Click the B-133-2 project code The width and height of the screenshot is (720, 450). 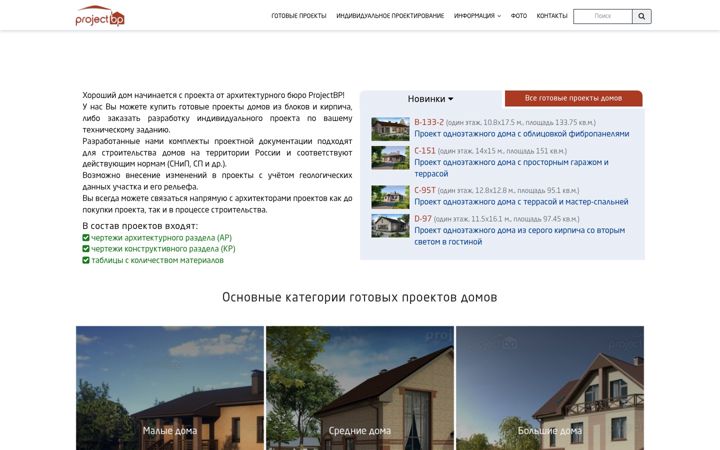coord(429,122)
